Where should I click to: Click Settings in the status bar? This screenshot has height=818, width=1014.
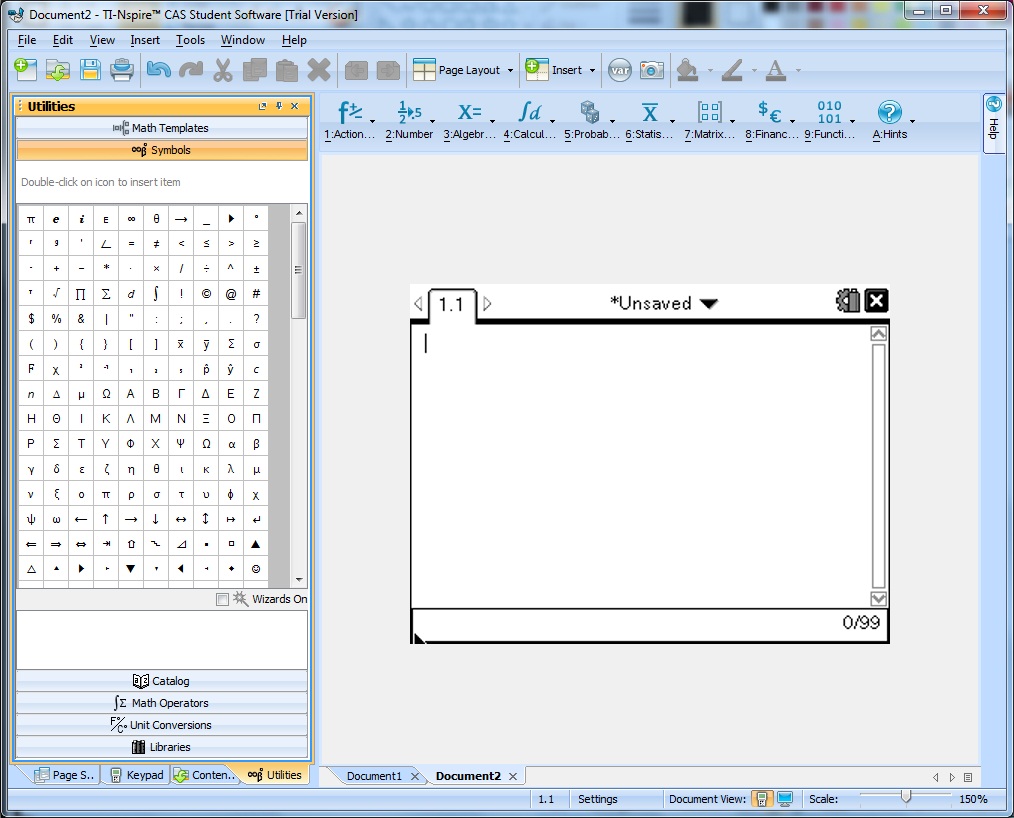coord(597,799)
